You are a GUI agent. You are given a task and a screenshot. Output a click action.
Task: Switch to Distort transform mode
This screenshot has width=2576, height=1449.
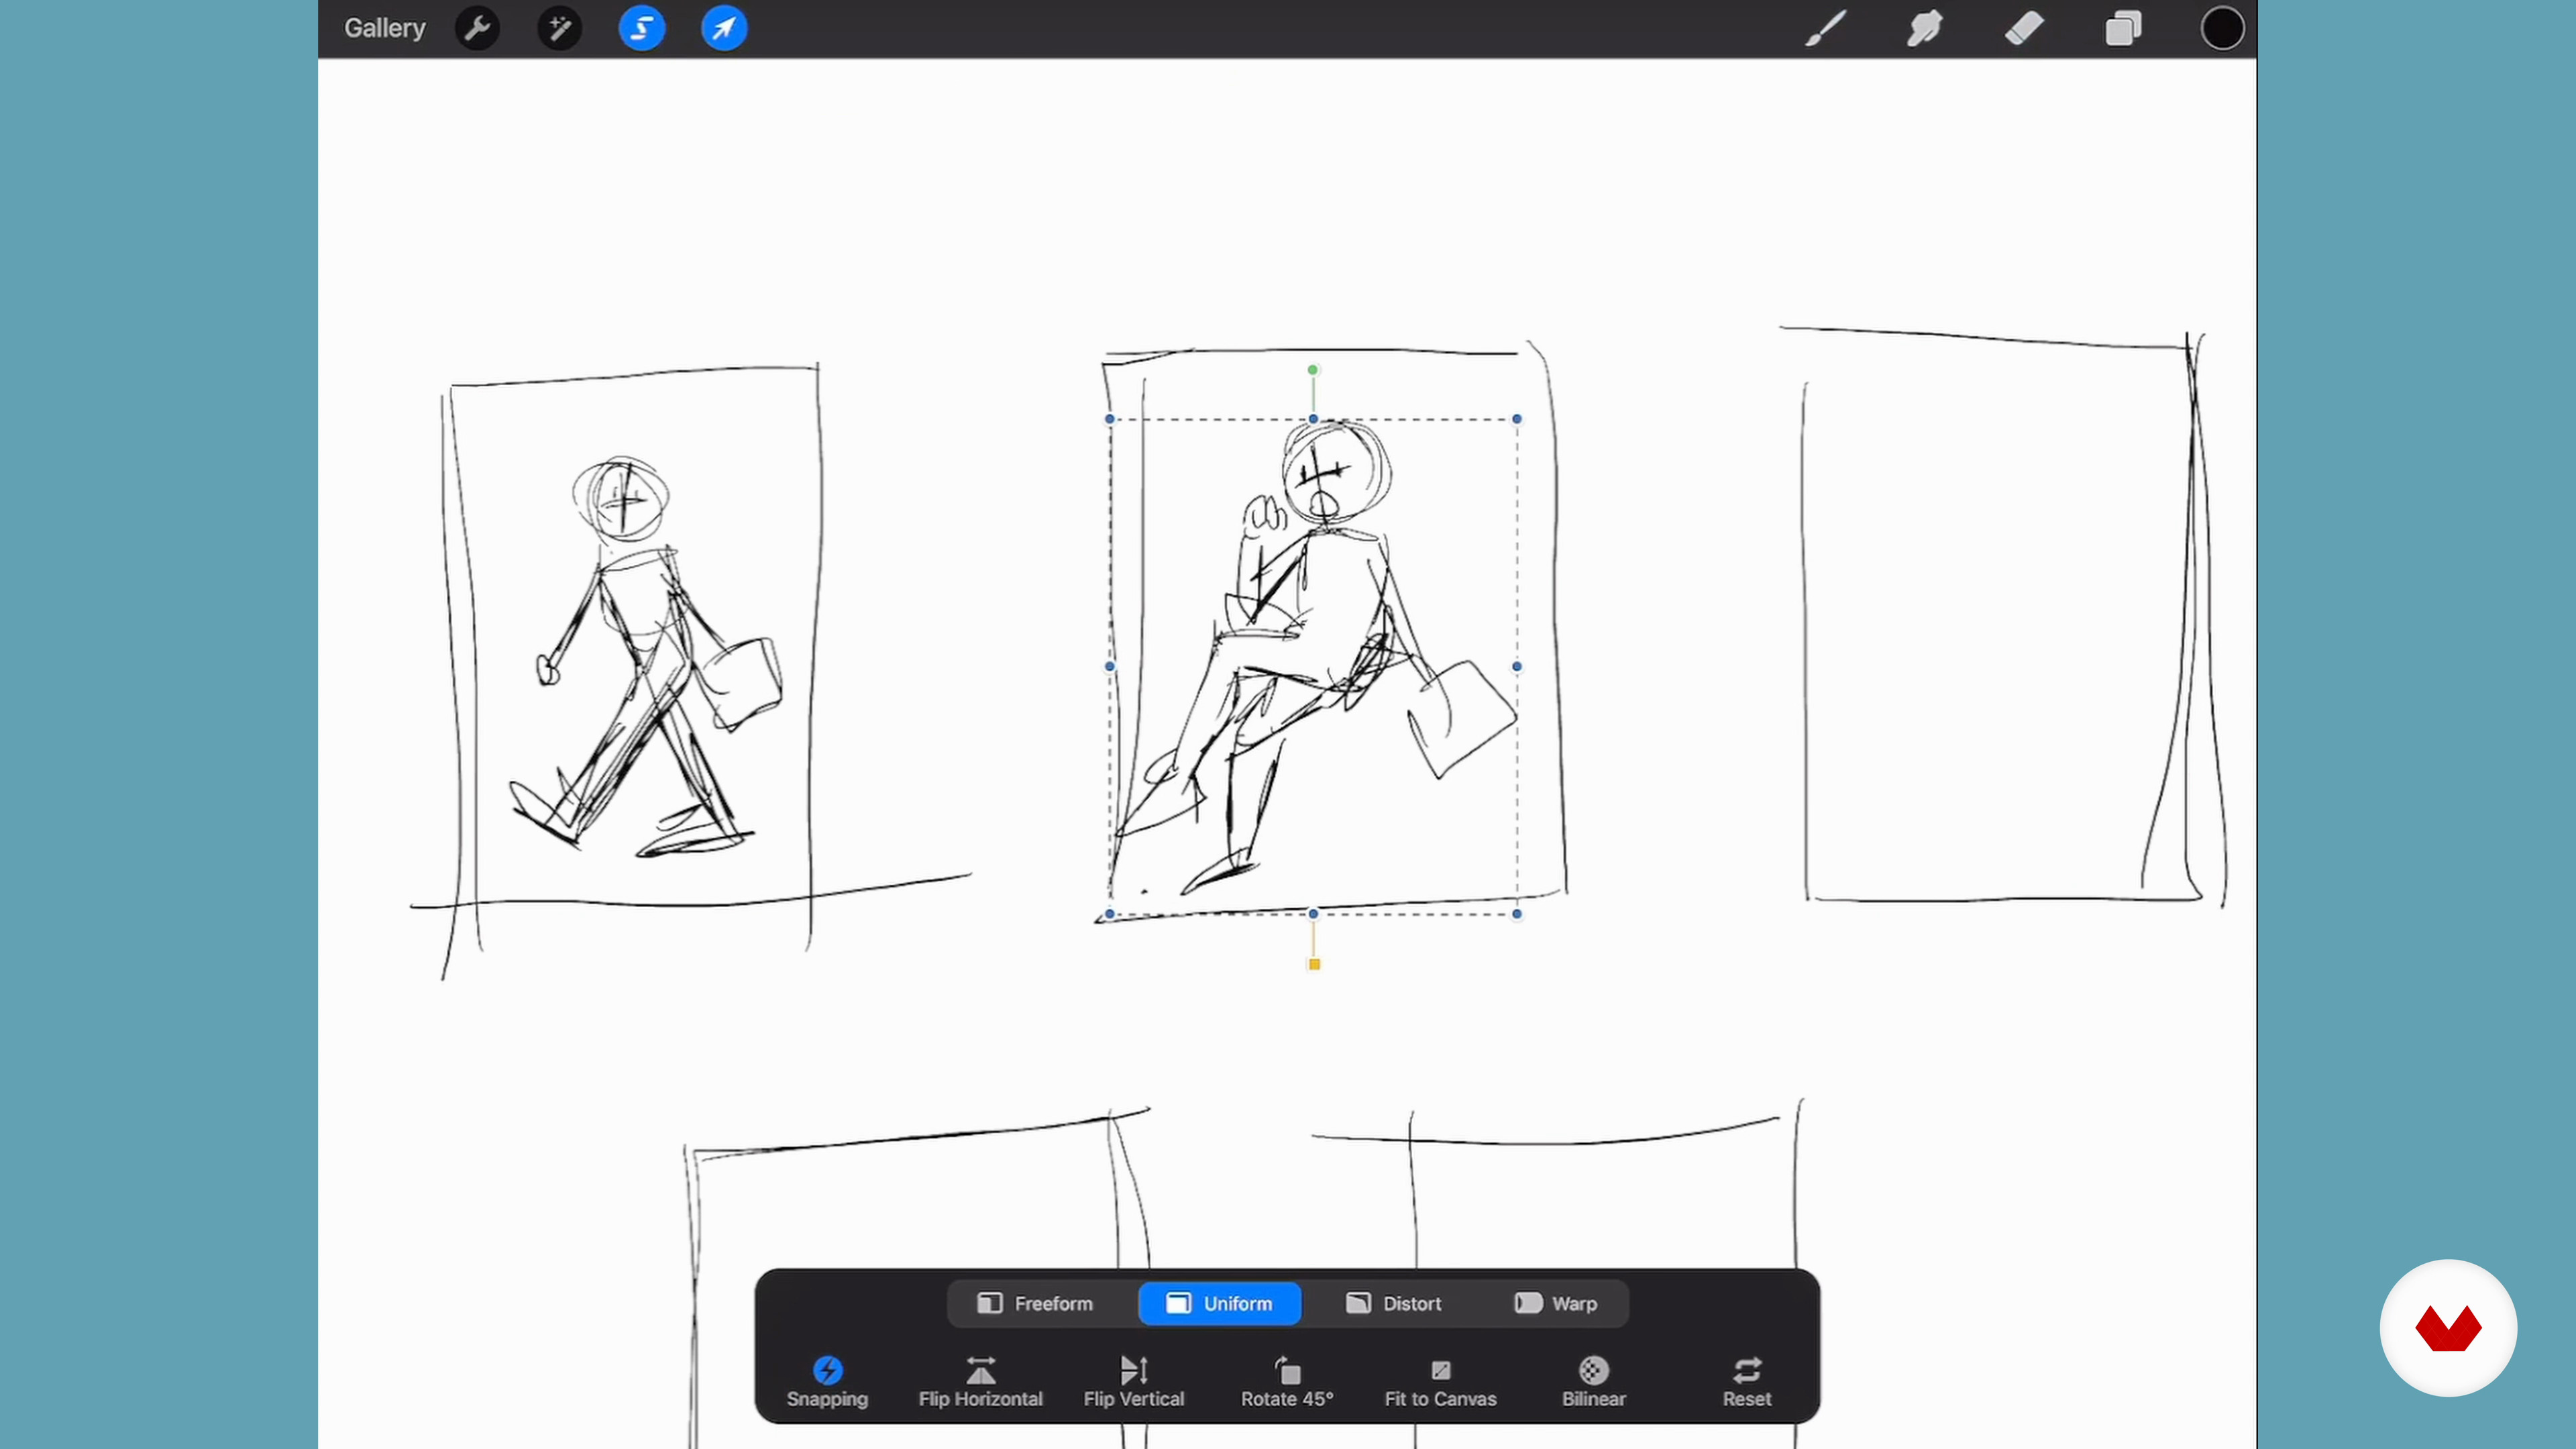point(1393,1303)
